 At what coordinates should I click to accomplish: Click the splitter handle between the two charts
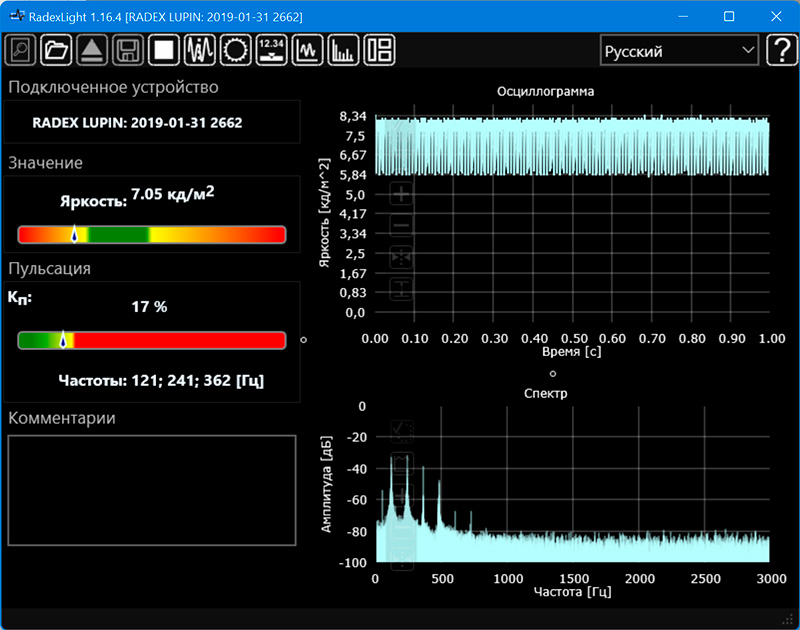551,372
